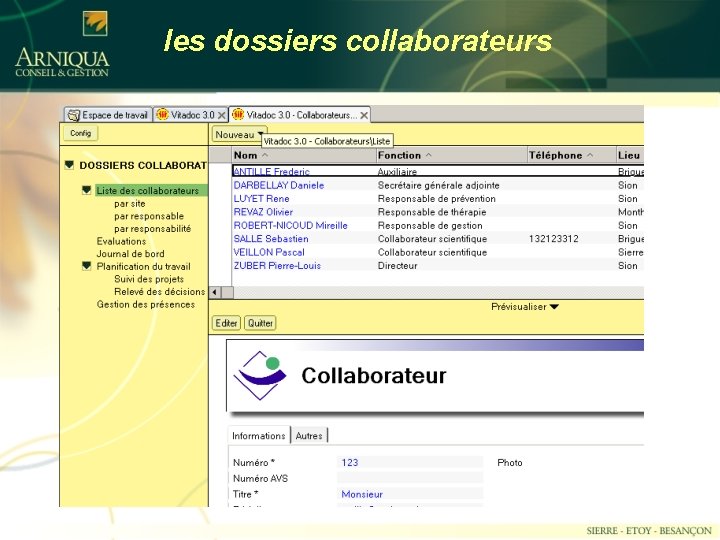720x540 pixels.
Task: Open Suivi des projets
Action: (x=149, y=279)
